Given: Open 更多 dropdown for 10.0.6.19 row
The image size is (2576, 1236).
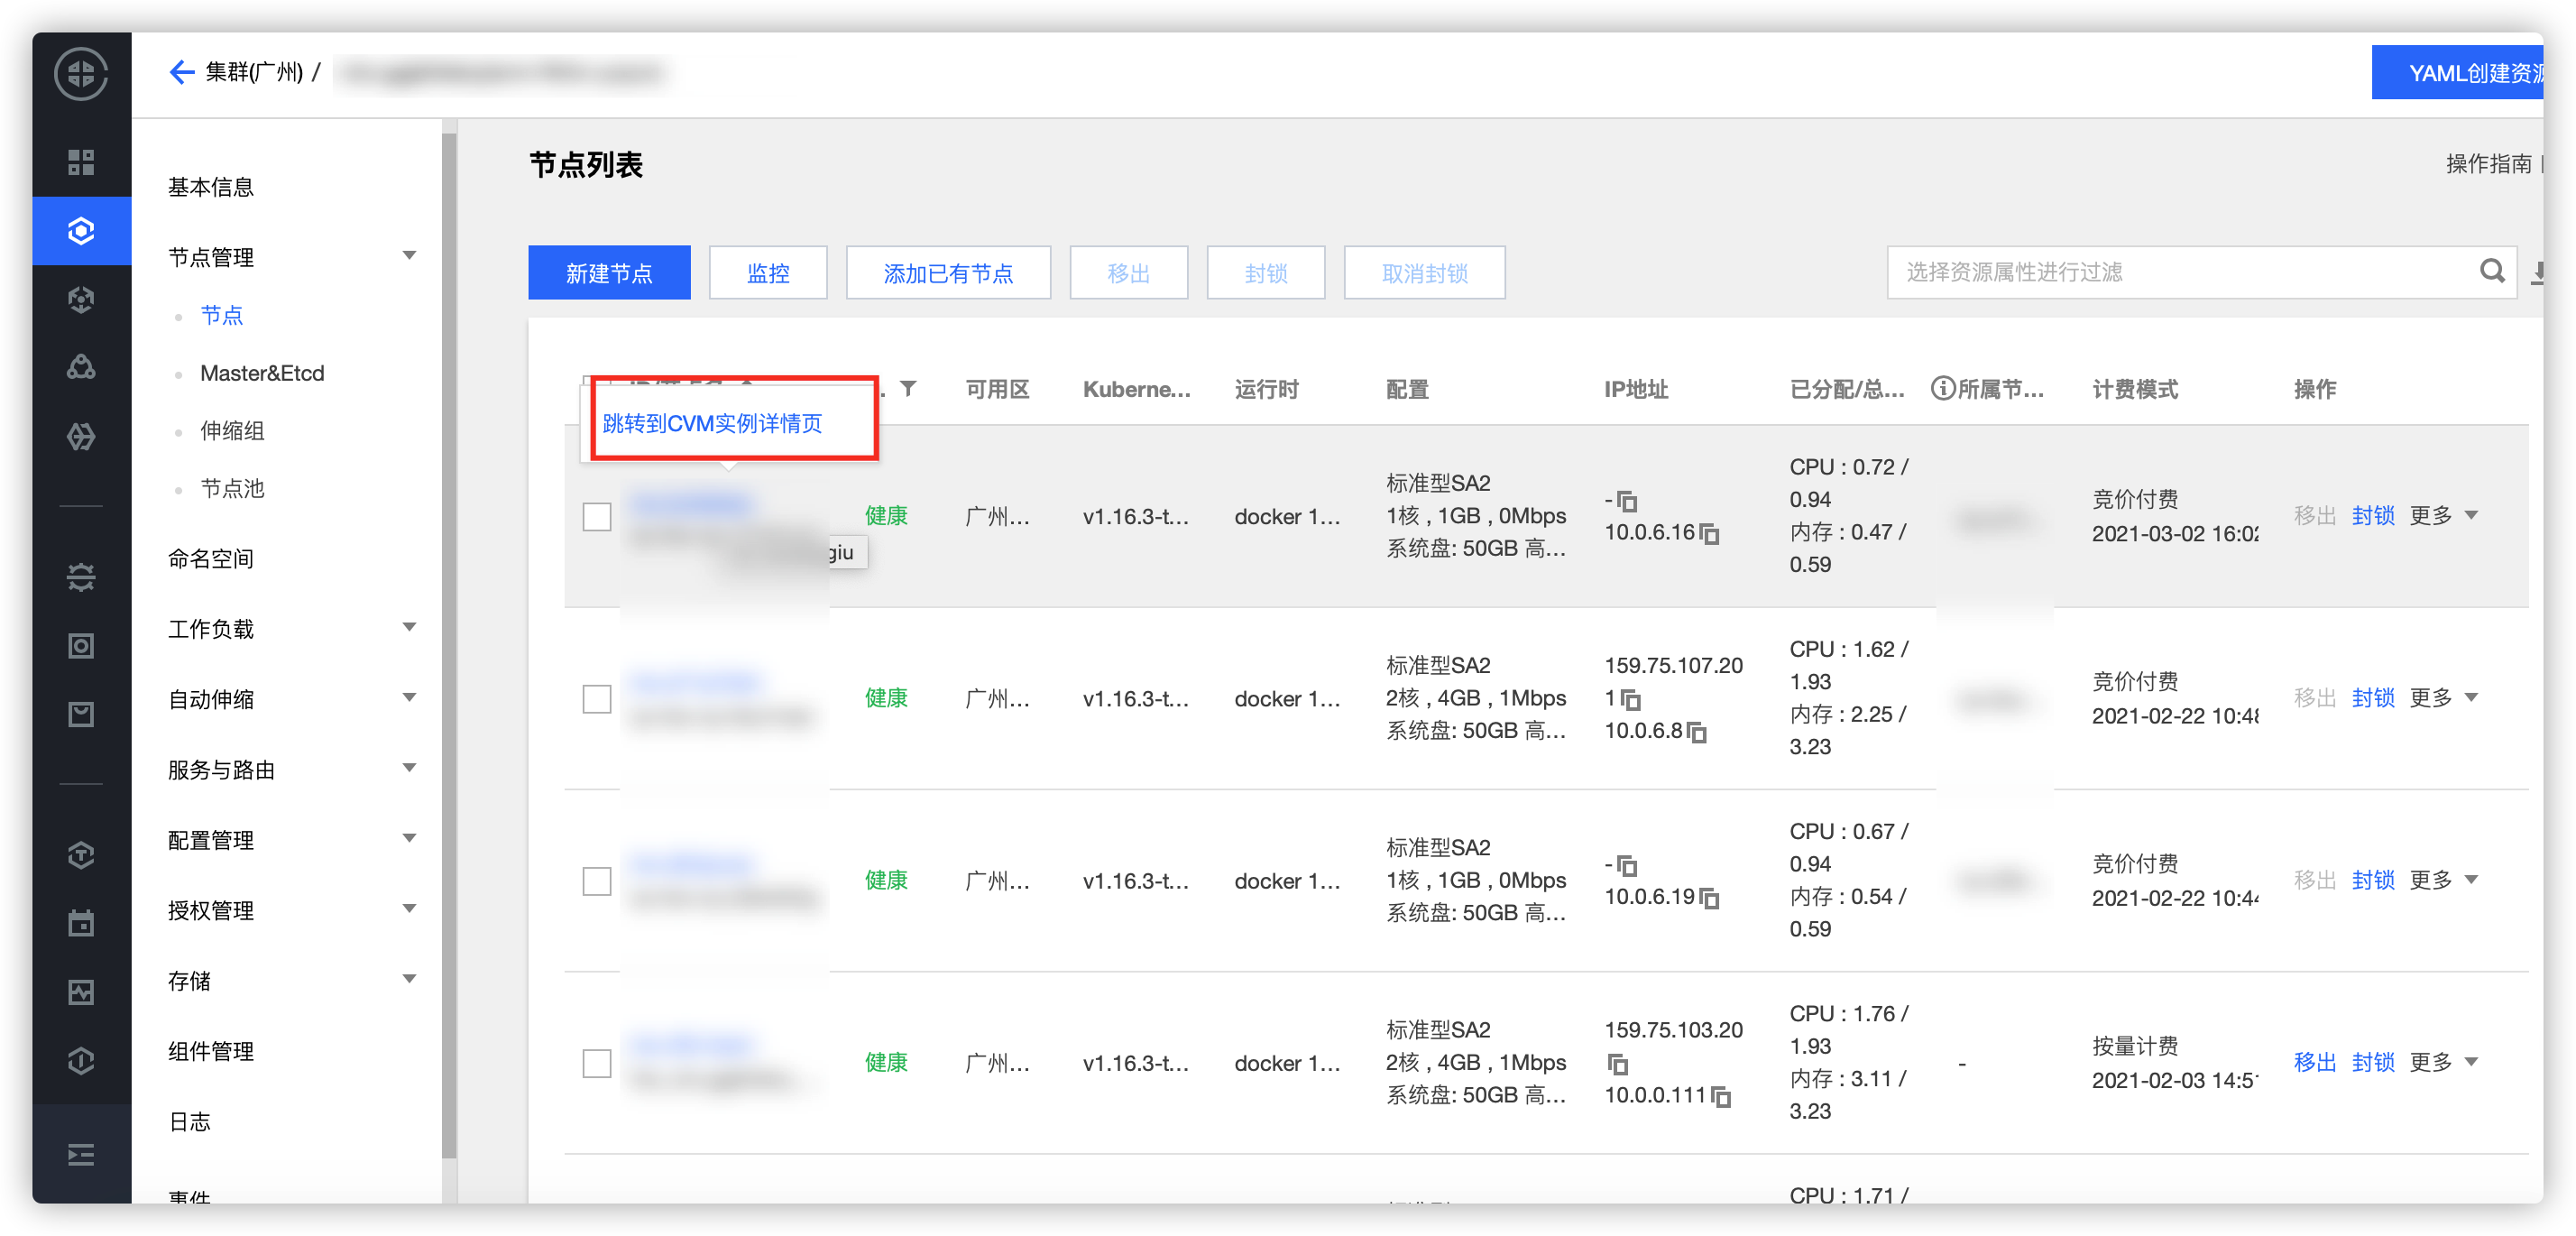Looking at the screenshot, I should pyautogui.click(x=2443, y=880).
